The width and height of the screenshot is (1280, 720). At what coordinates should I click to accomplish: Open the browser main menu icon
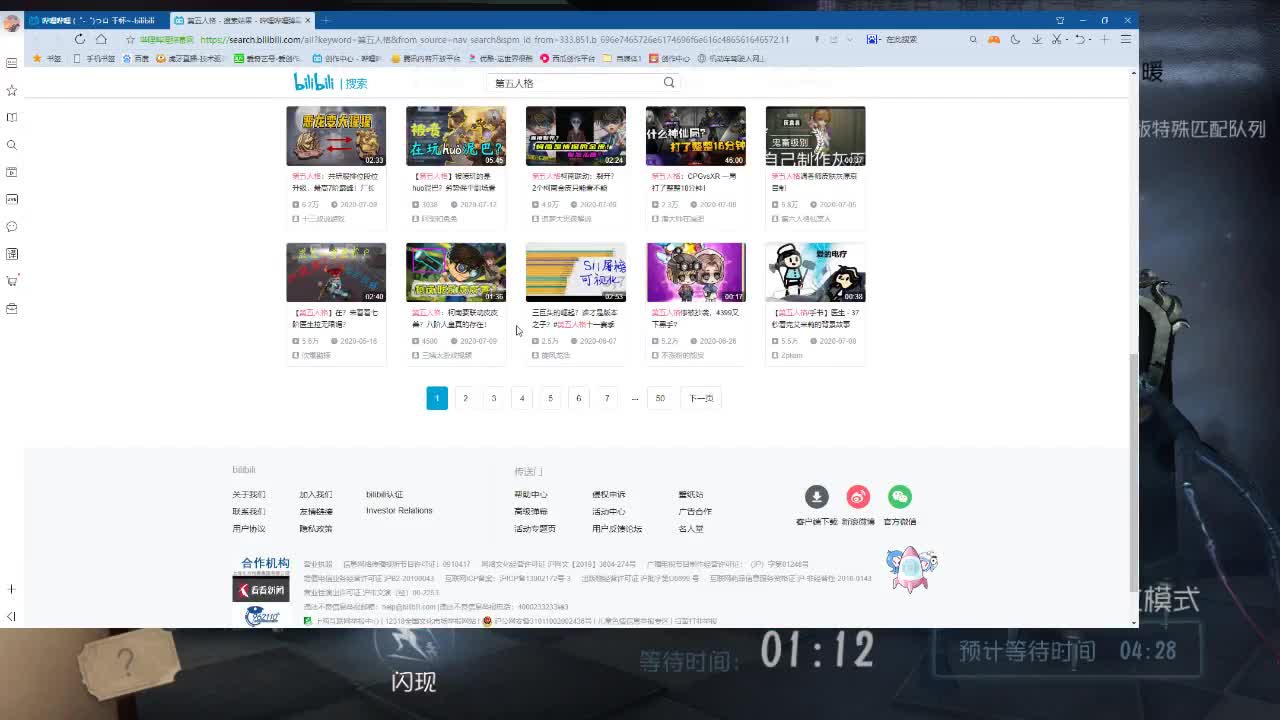(1126, 39)
